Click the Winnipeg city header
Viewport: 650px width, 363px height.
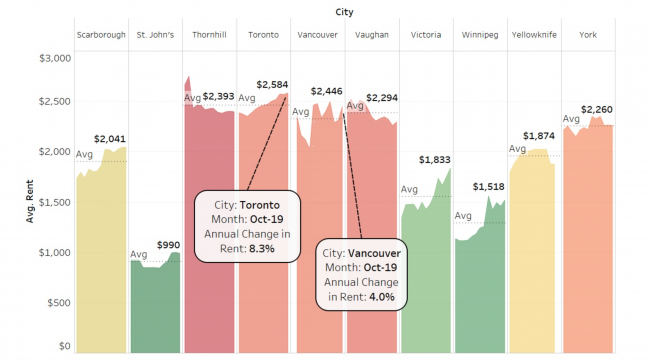point(480,35)
